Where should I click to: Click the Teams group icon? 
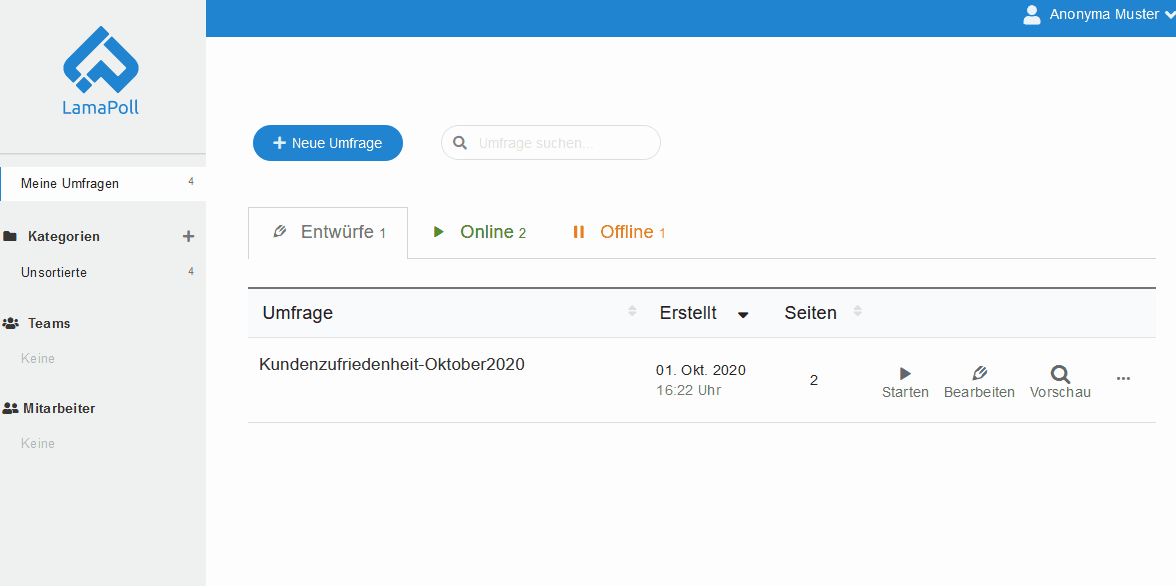point(10,323)
